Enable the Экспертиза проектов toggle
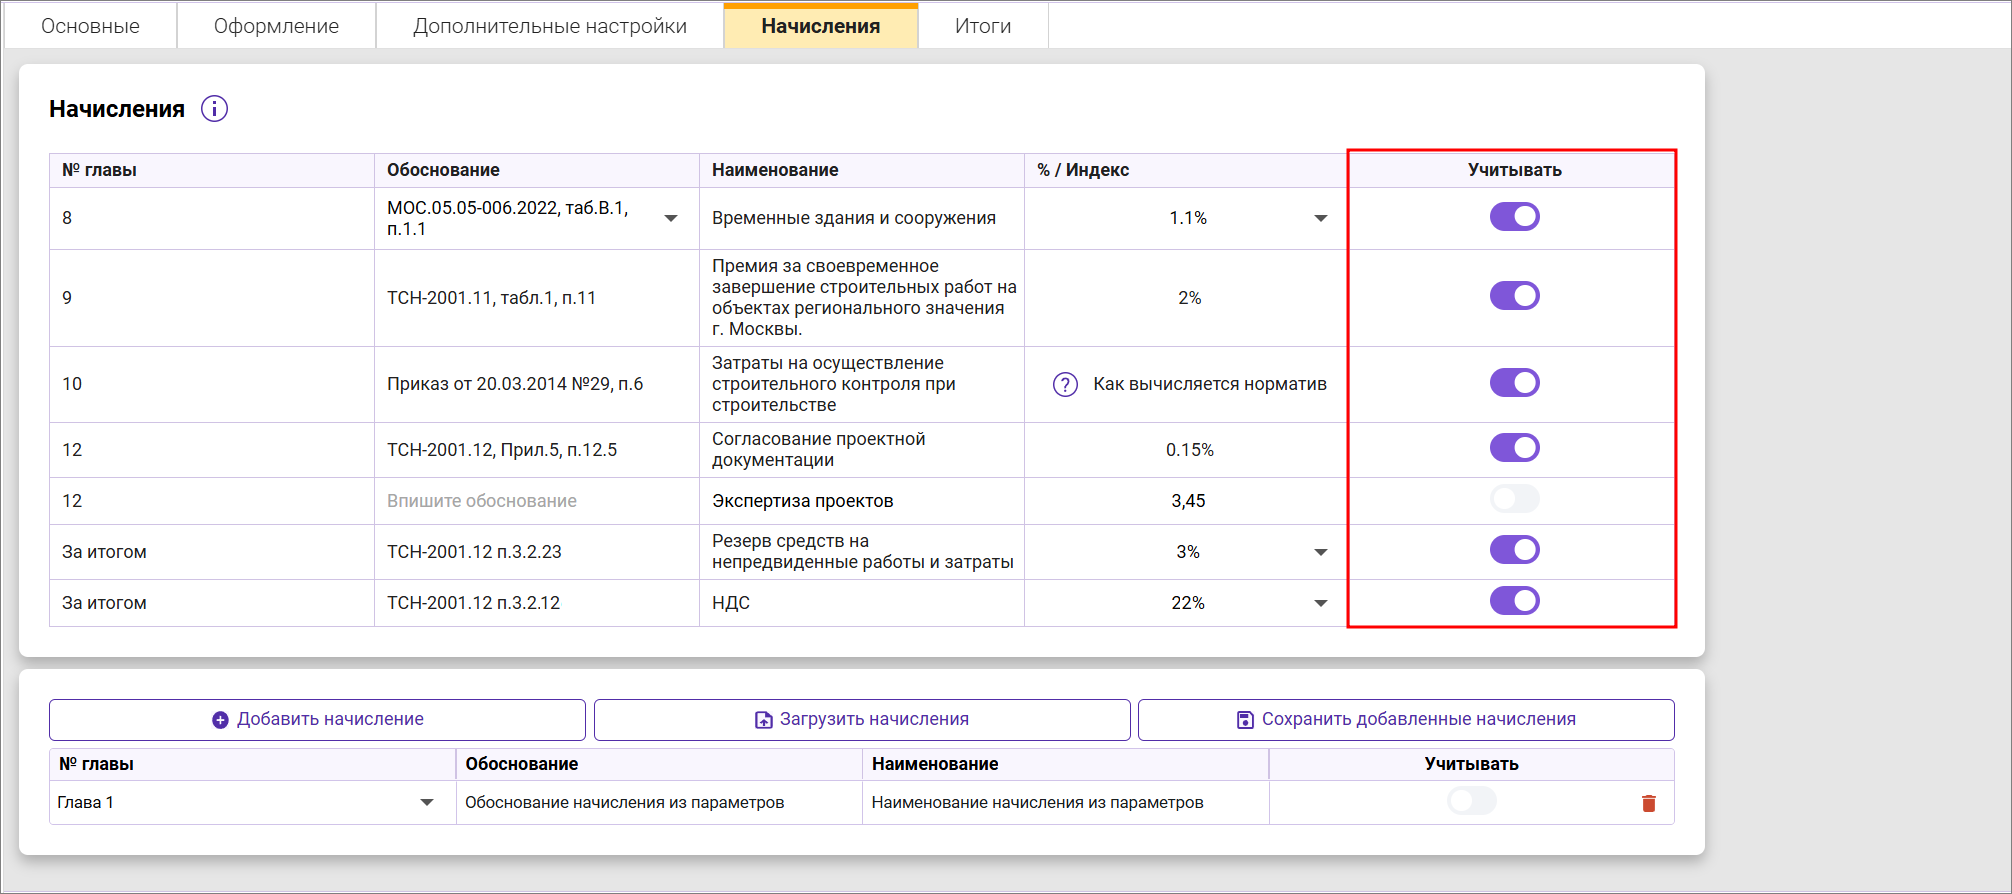2012x894 pixels. click(x=1514, y=499)
